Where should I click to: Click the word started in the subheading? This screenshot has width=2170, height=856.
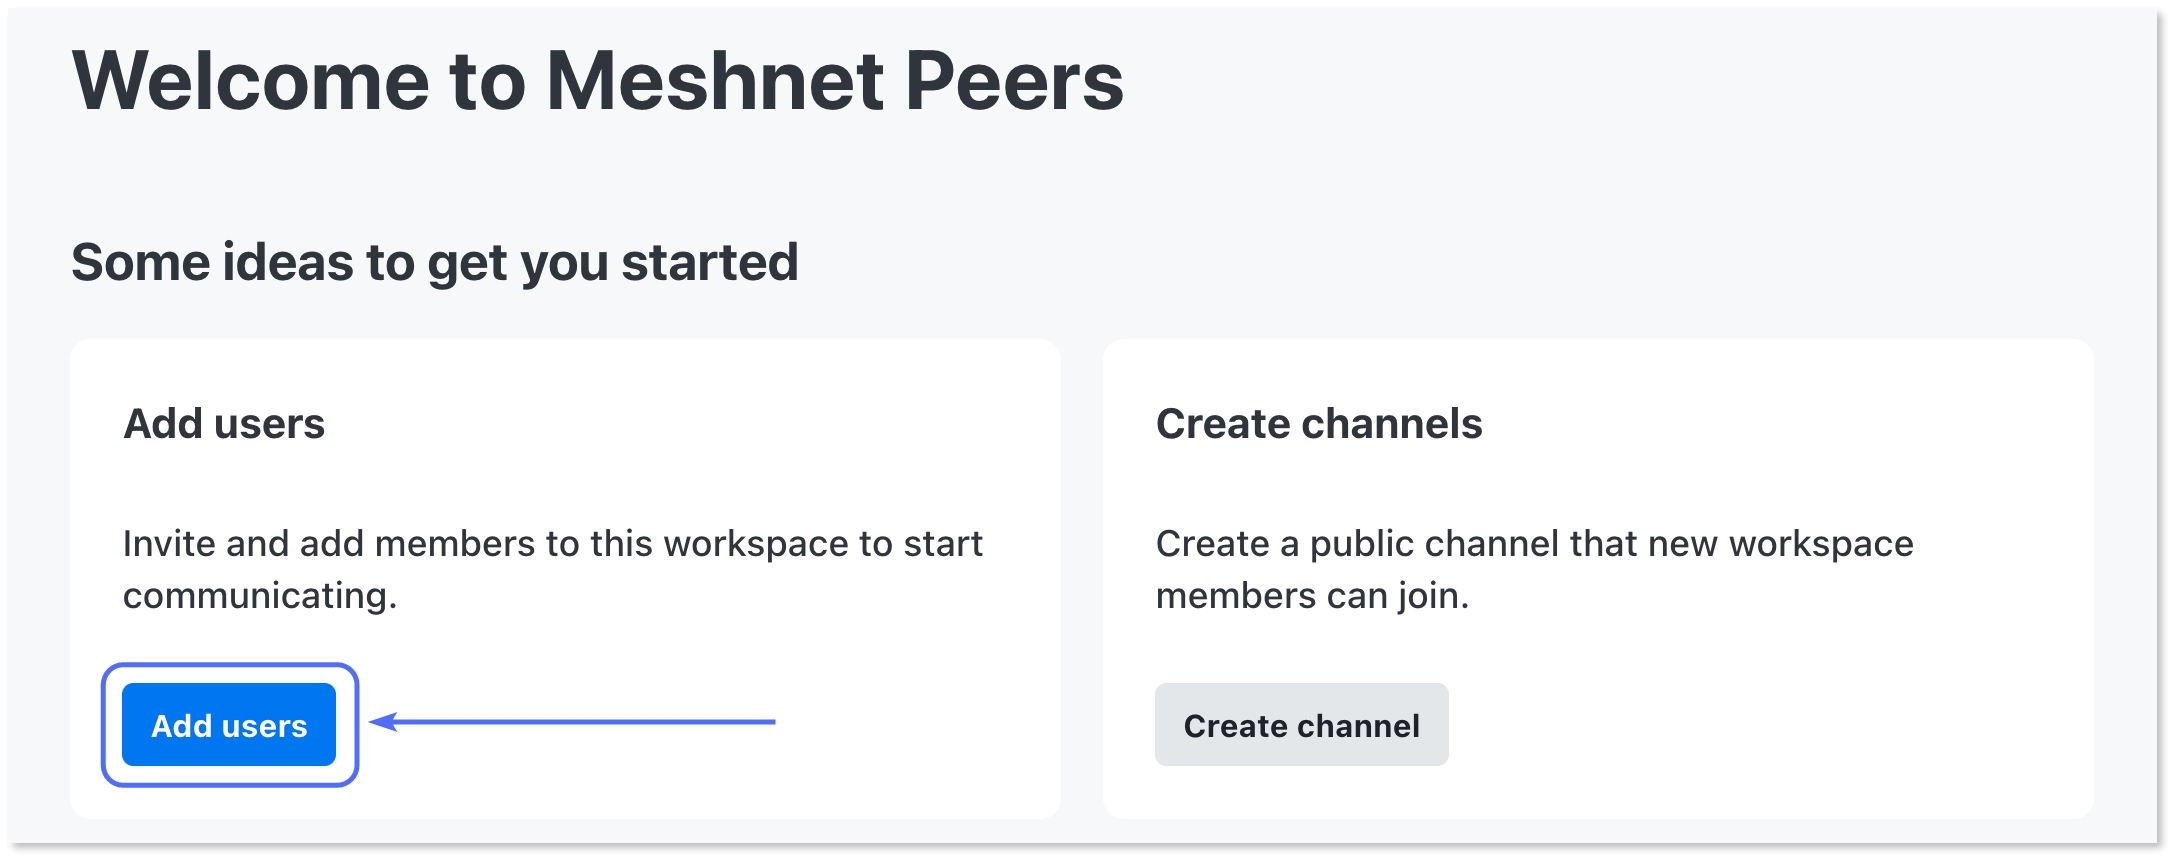pos(710,262)
